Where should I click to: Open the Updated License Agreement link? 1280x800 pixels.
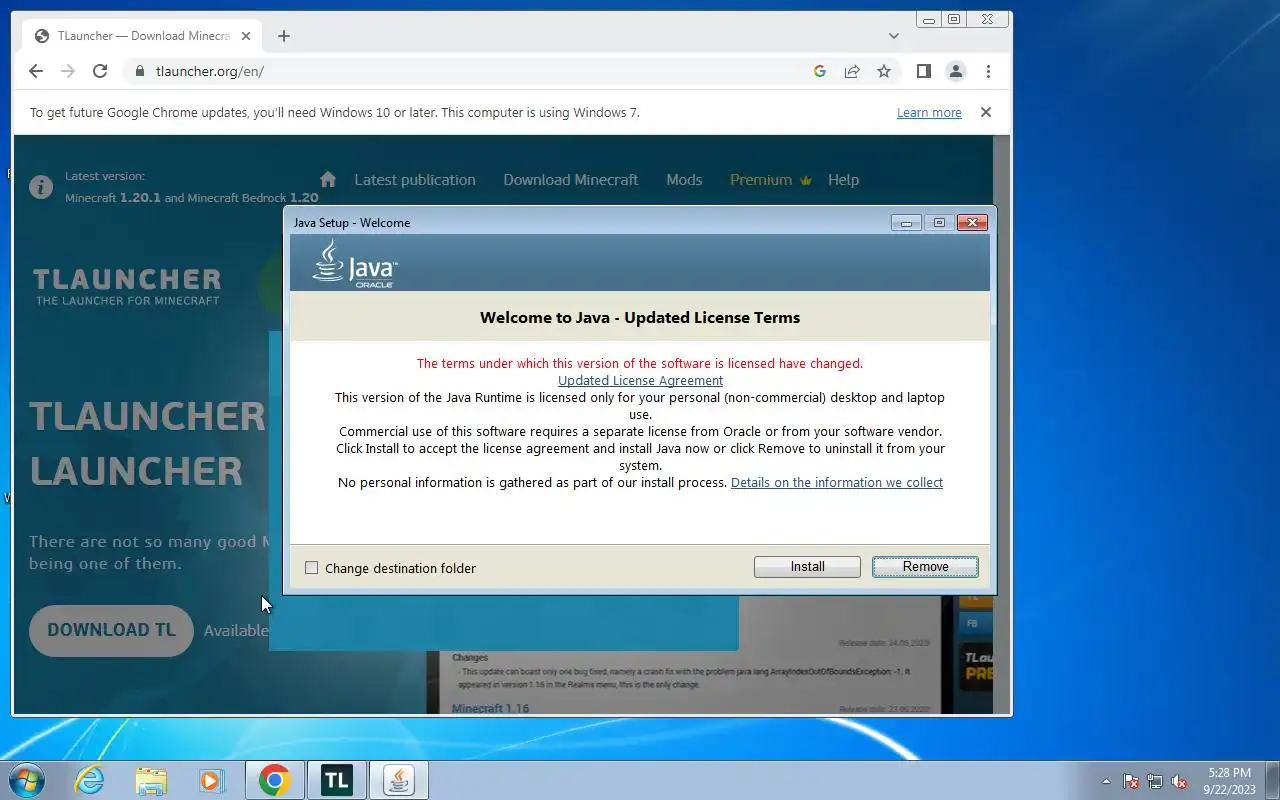point(640,381)
